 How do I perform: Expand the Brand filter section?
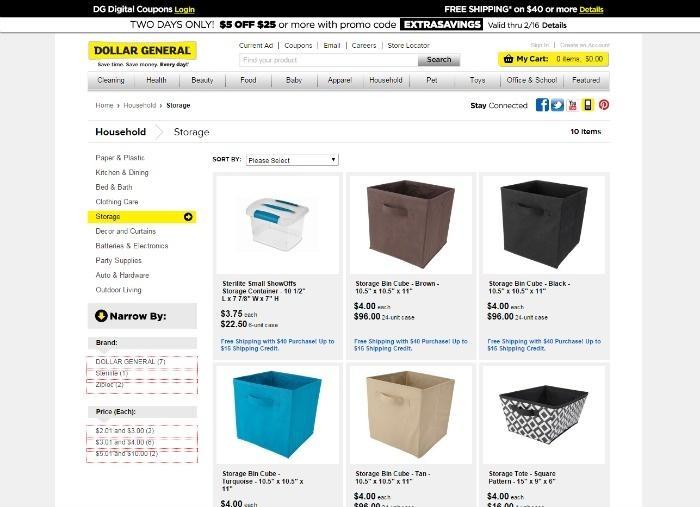142,343
